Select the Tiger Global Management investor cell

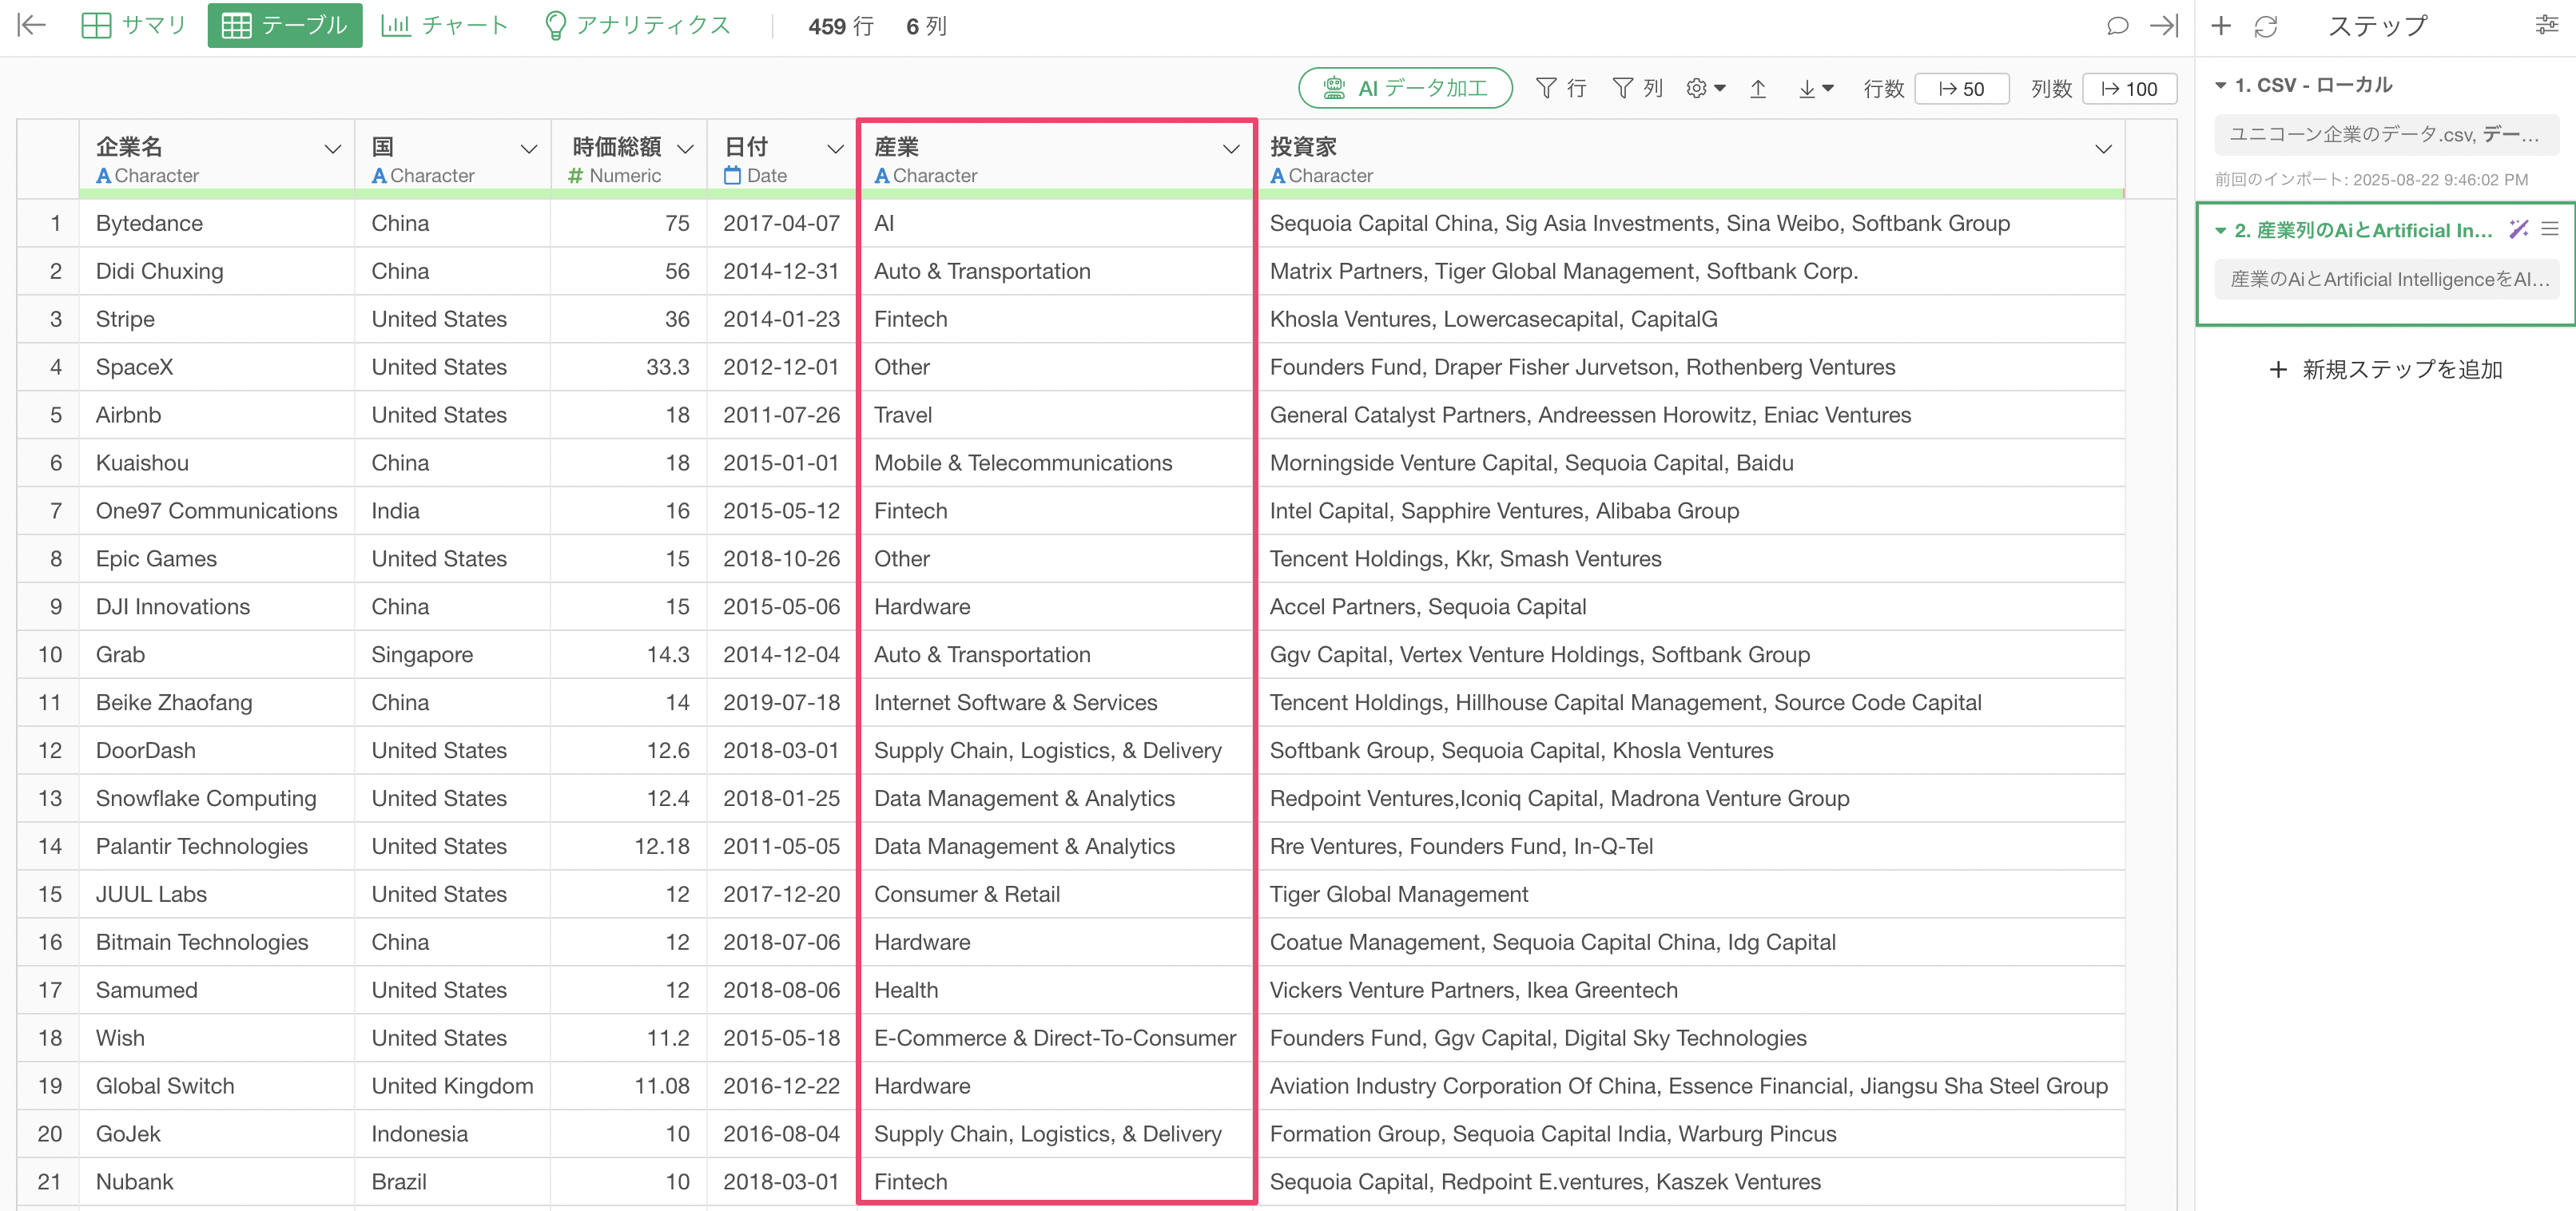(1690, 895)
